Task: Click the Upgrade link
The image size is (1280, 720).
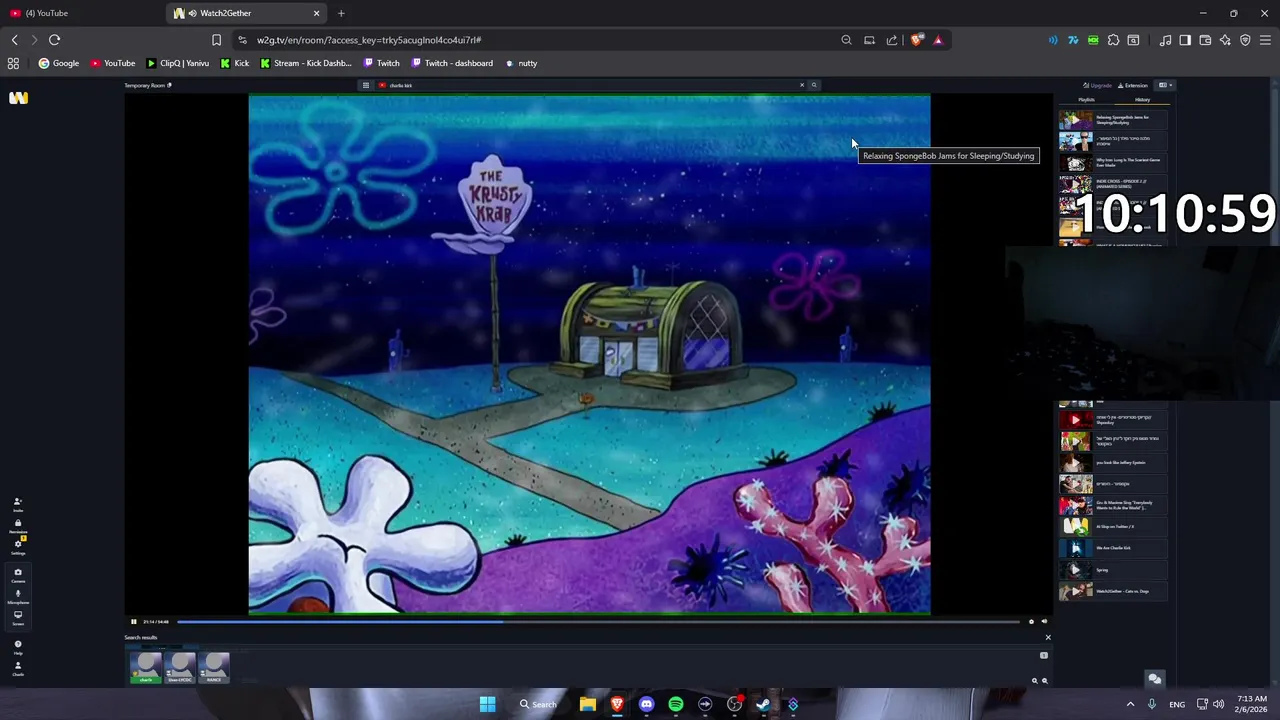Action: coord(1098,85)
